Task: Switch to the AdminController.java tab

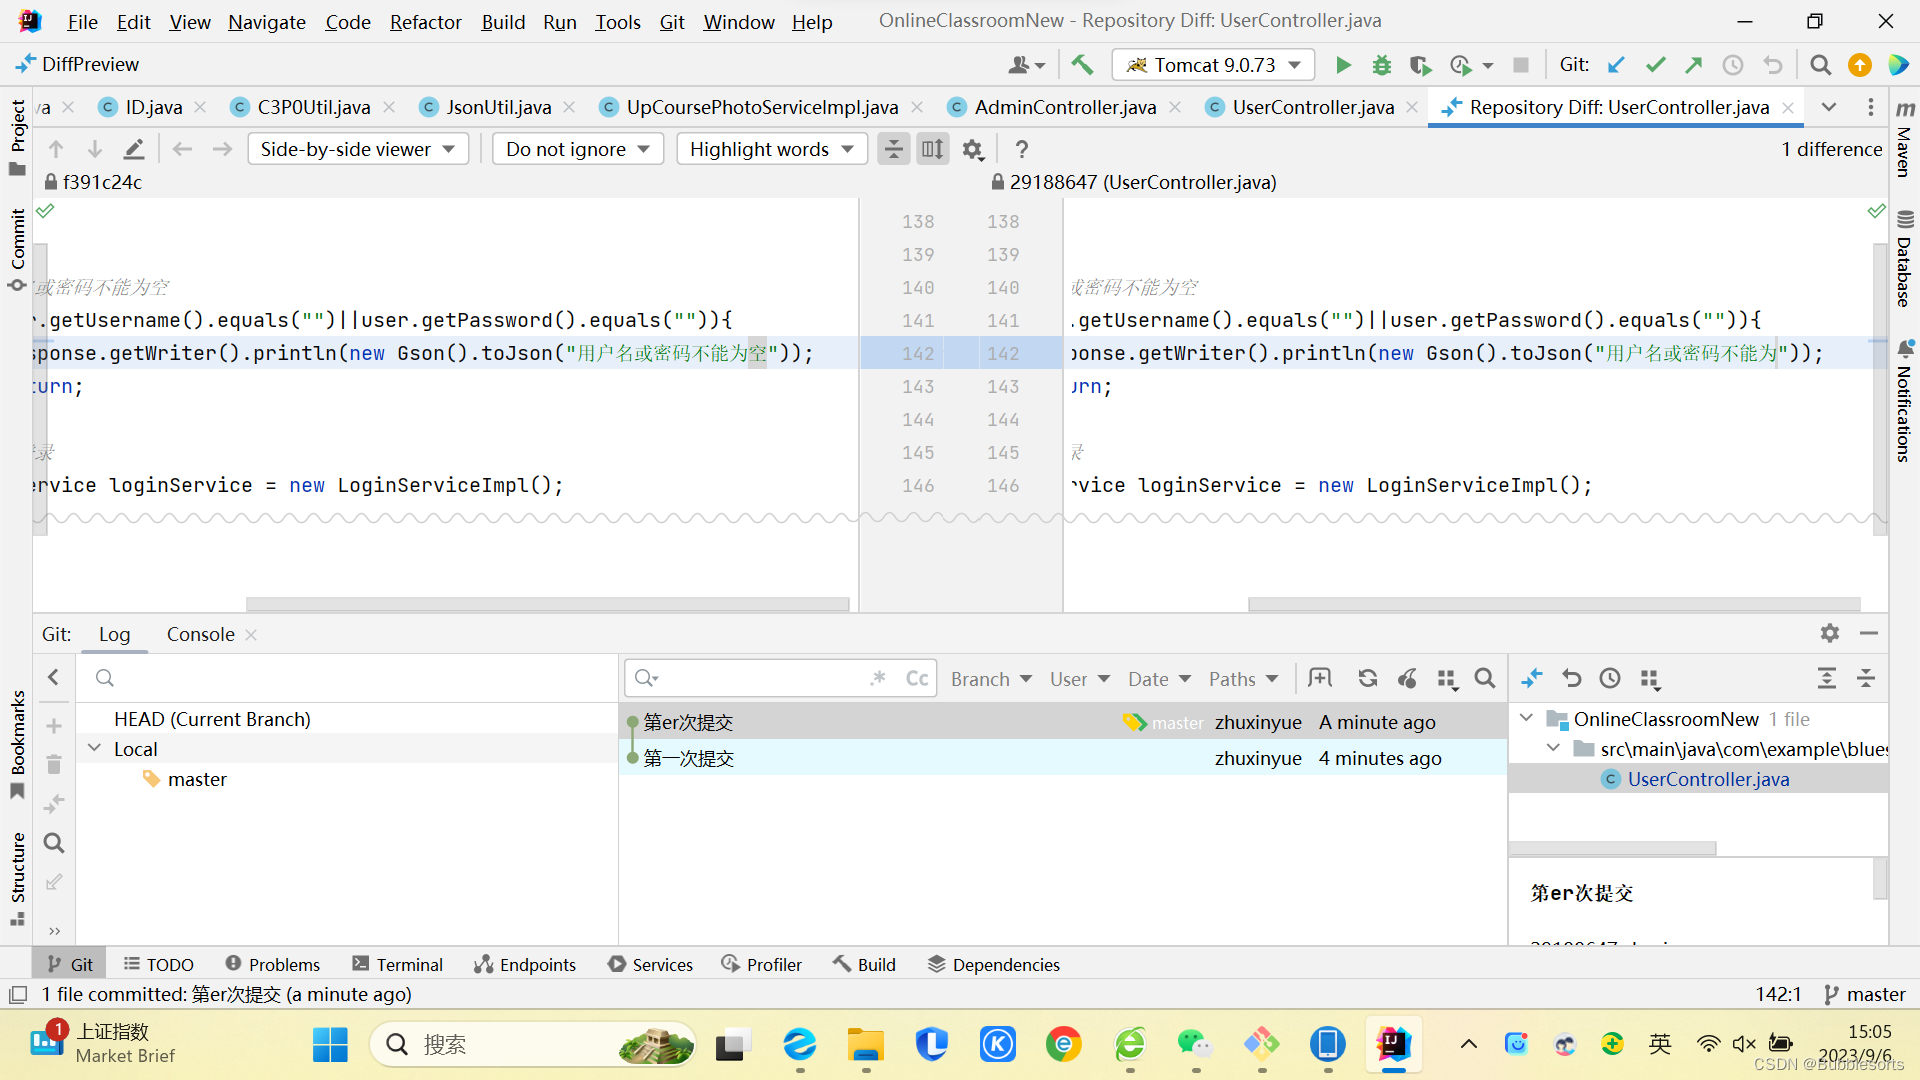Action: click(1064, 107)
